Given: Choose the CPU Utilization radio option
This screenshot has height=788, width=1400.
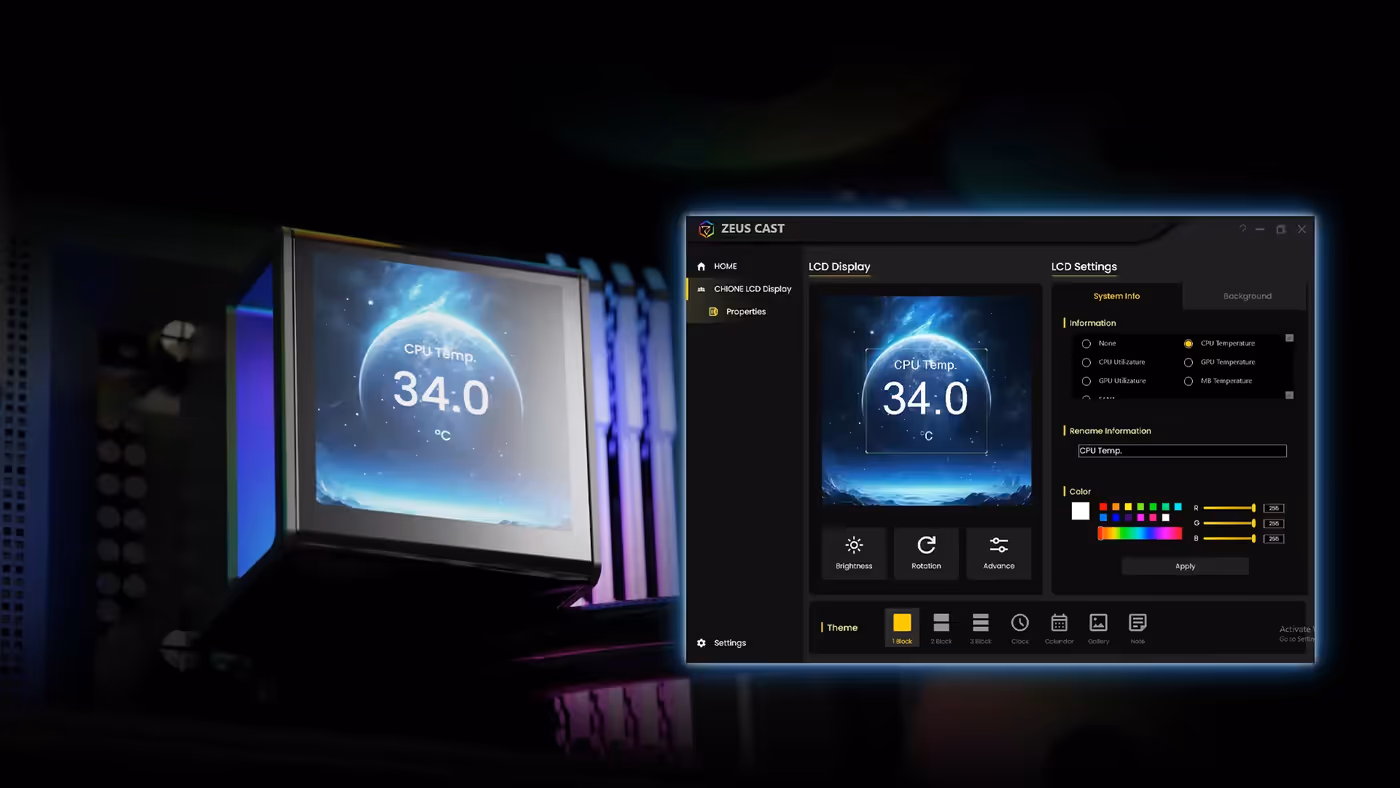Looking at the screenshot, I should (x=1087, y=362).
